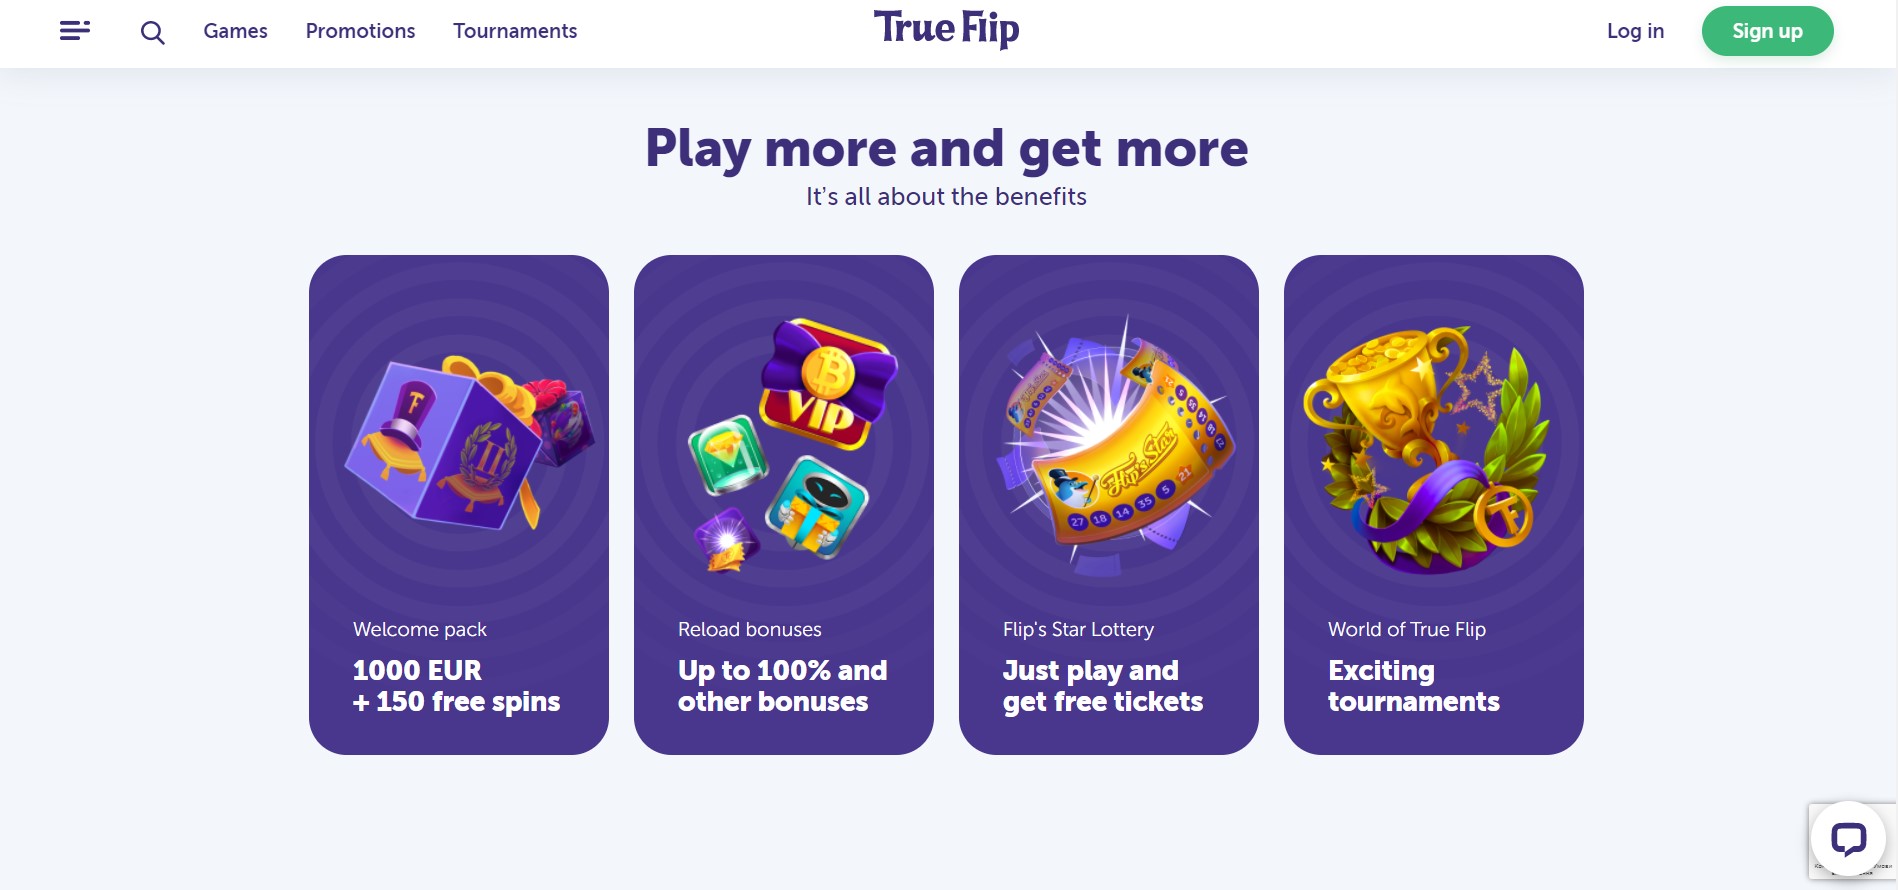Screen dimensions: 1898x890
Task: Click the Log in link
Action: coord(1635,31)
